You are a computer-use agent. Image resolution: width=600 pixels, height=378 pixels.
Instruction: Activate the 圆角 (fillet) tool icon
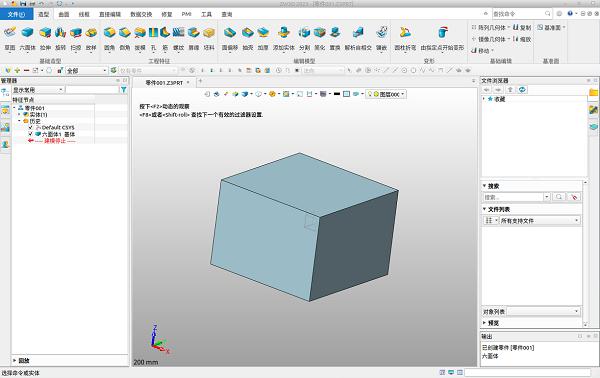click(109, 33)
